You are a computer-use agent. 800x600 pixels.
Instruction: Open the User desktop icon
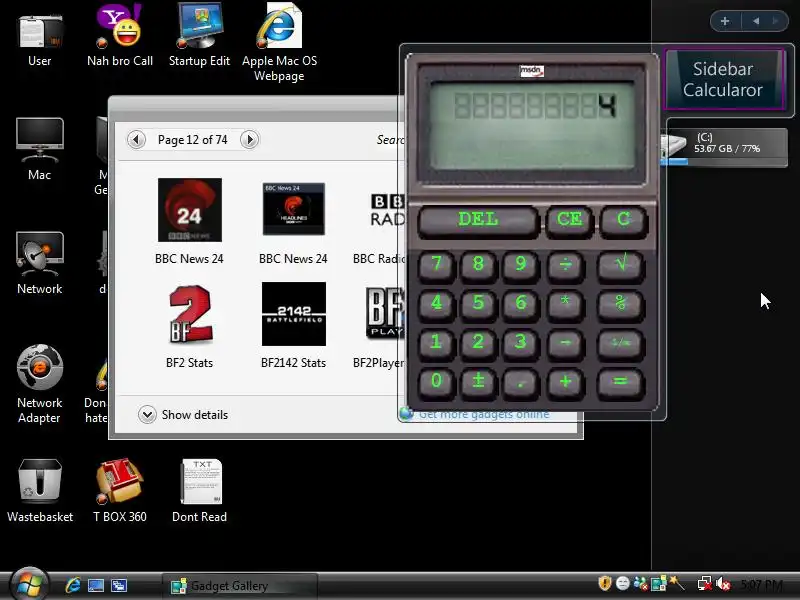[40, 40]
